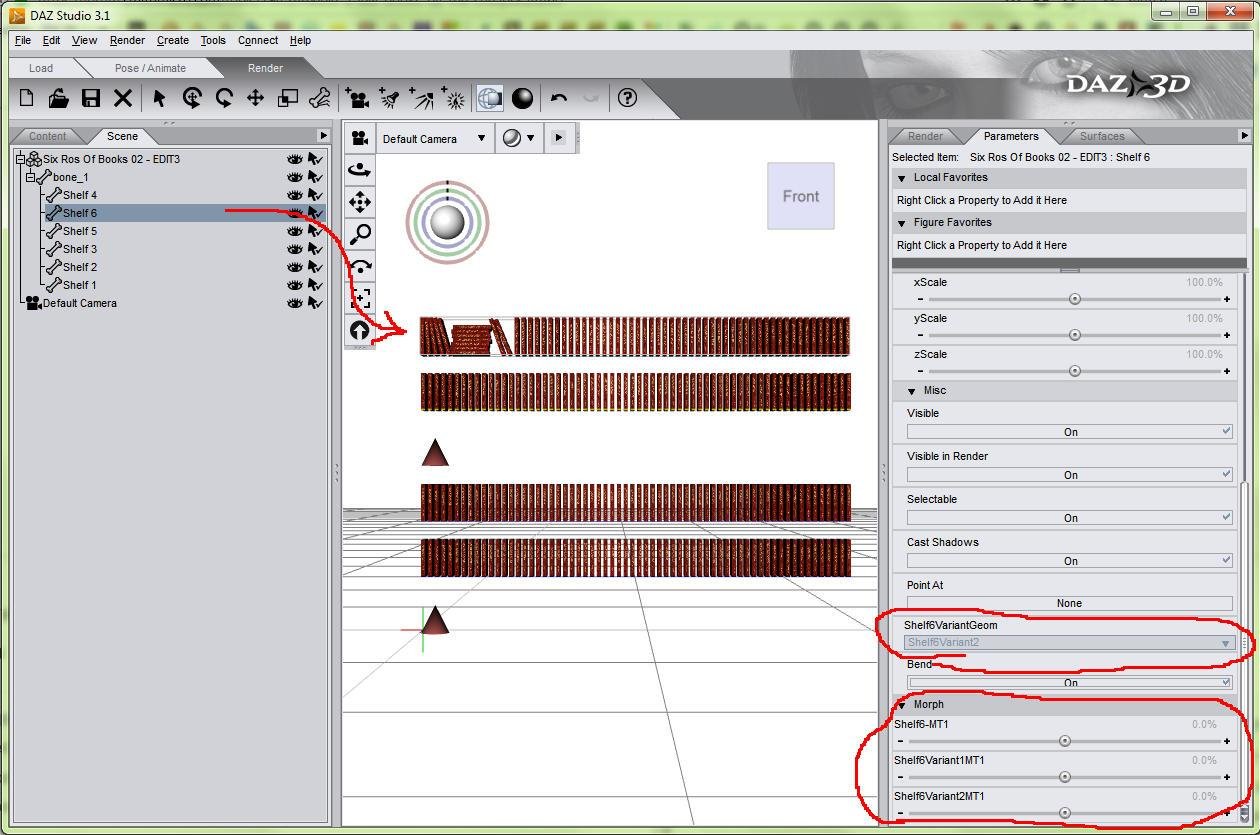
Task: Open the Visible in Render dropdown
Action: tap(1070, 475)
